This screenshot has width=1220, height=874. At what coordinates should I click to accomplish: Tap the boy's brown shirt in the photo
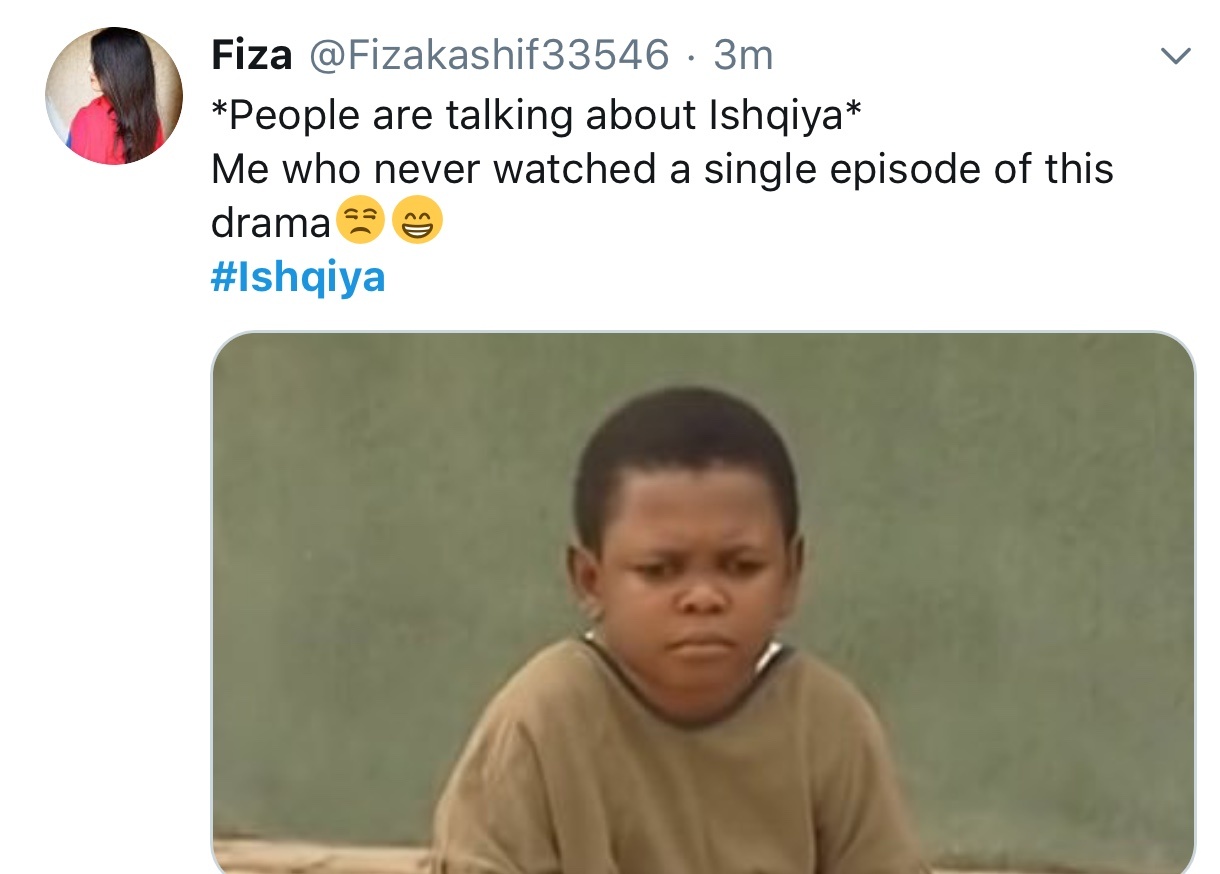point(680,770)
